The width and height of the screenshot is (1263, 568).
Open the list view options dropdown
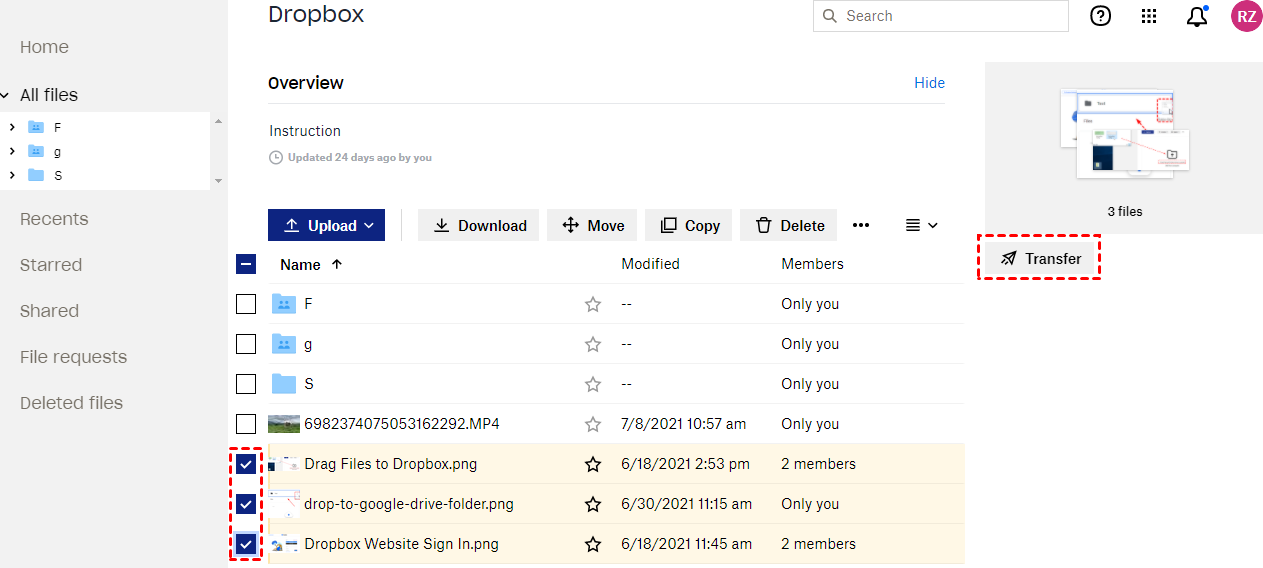921,225
